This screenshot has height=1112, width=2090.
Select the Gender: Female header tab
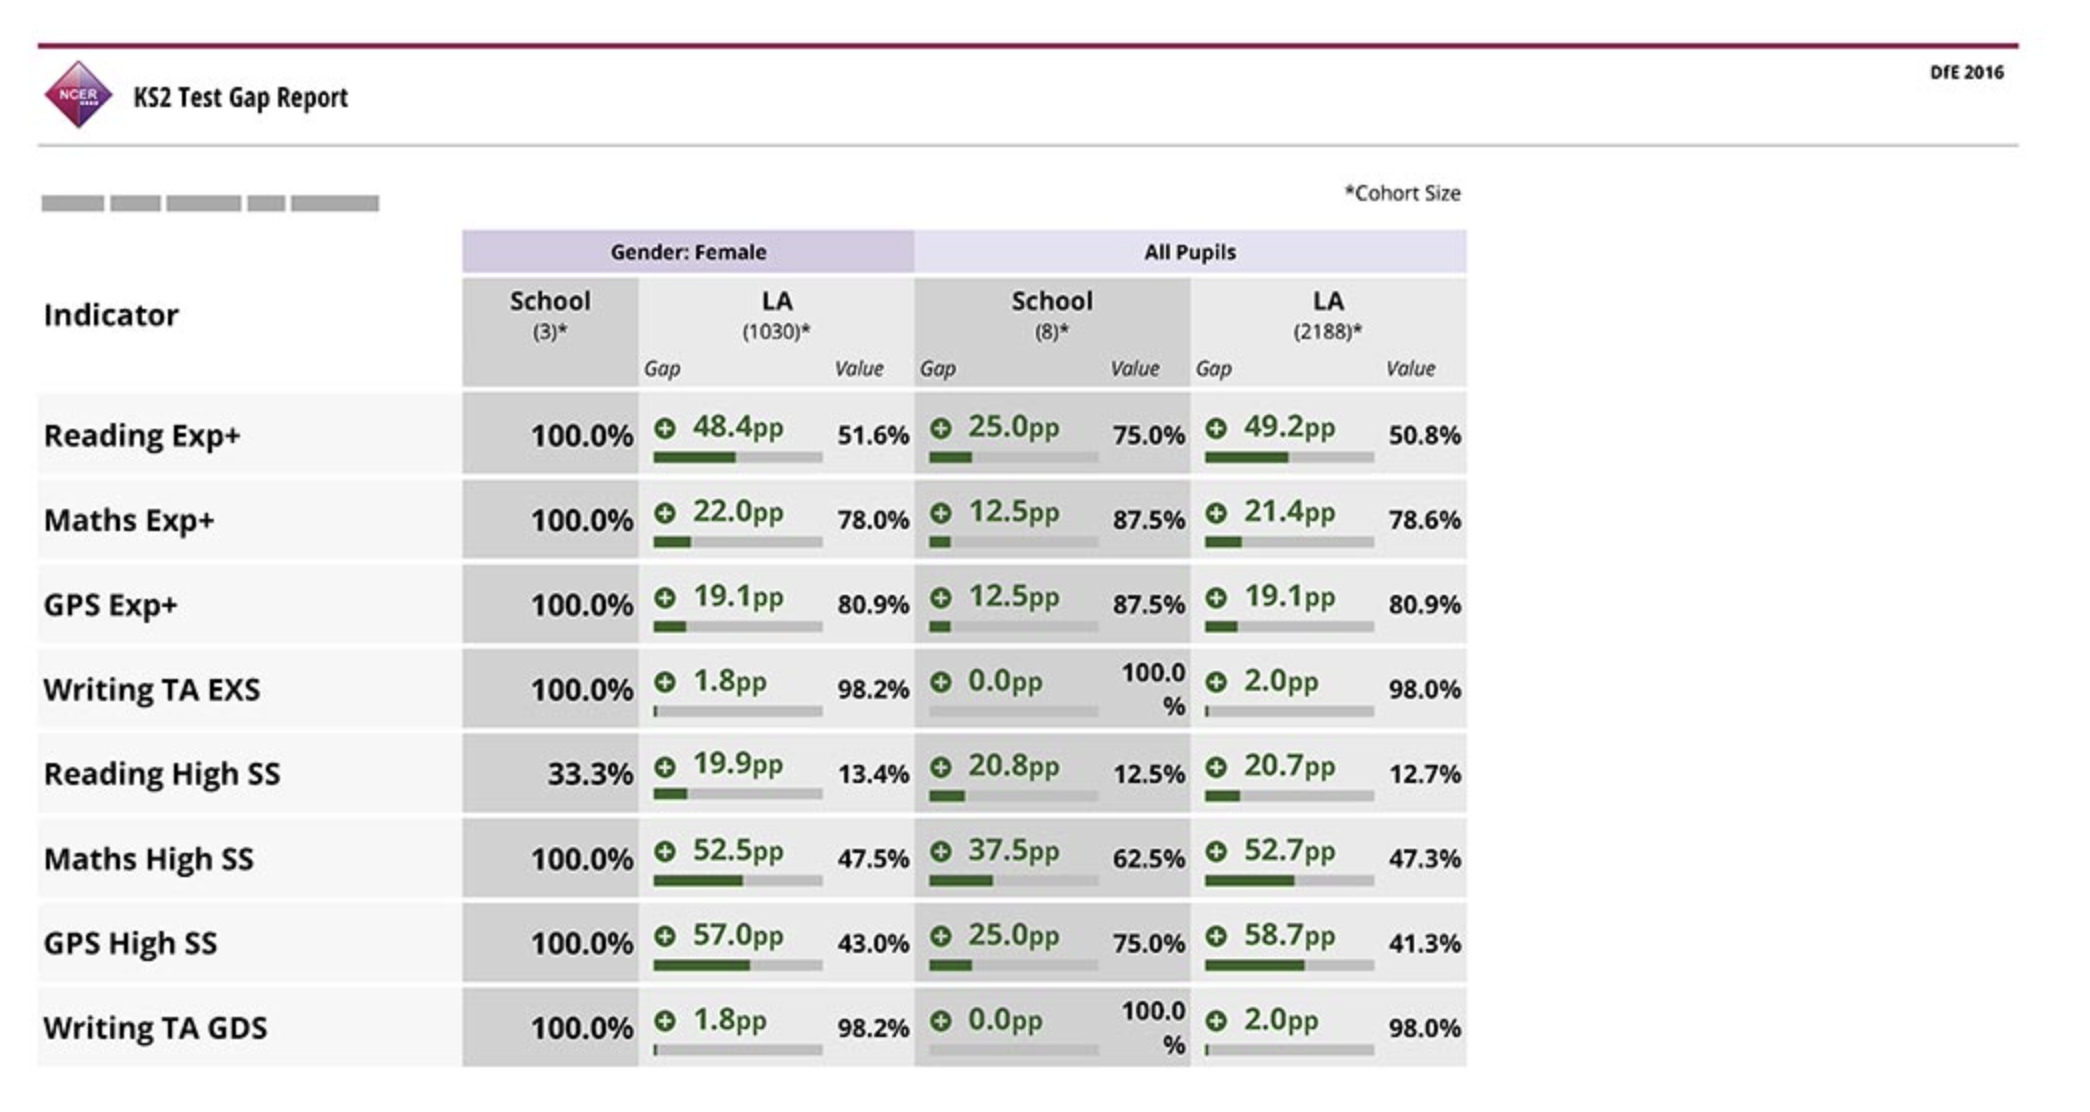(x=688, y=252)
